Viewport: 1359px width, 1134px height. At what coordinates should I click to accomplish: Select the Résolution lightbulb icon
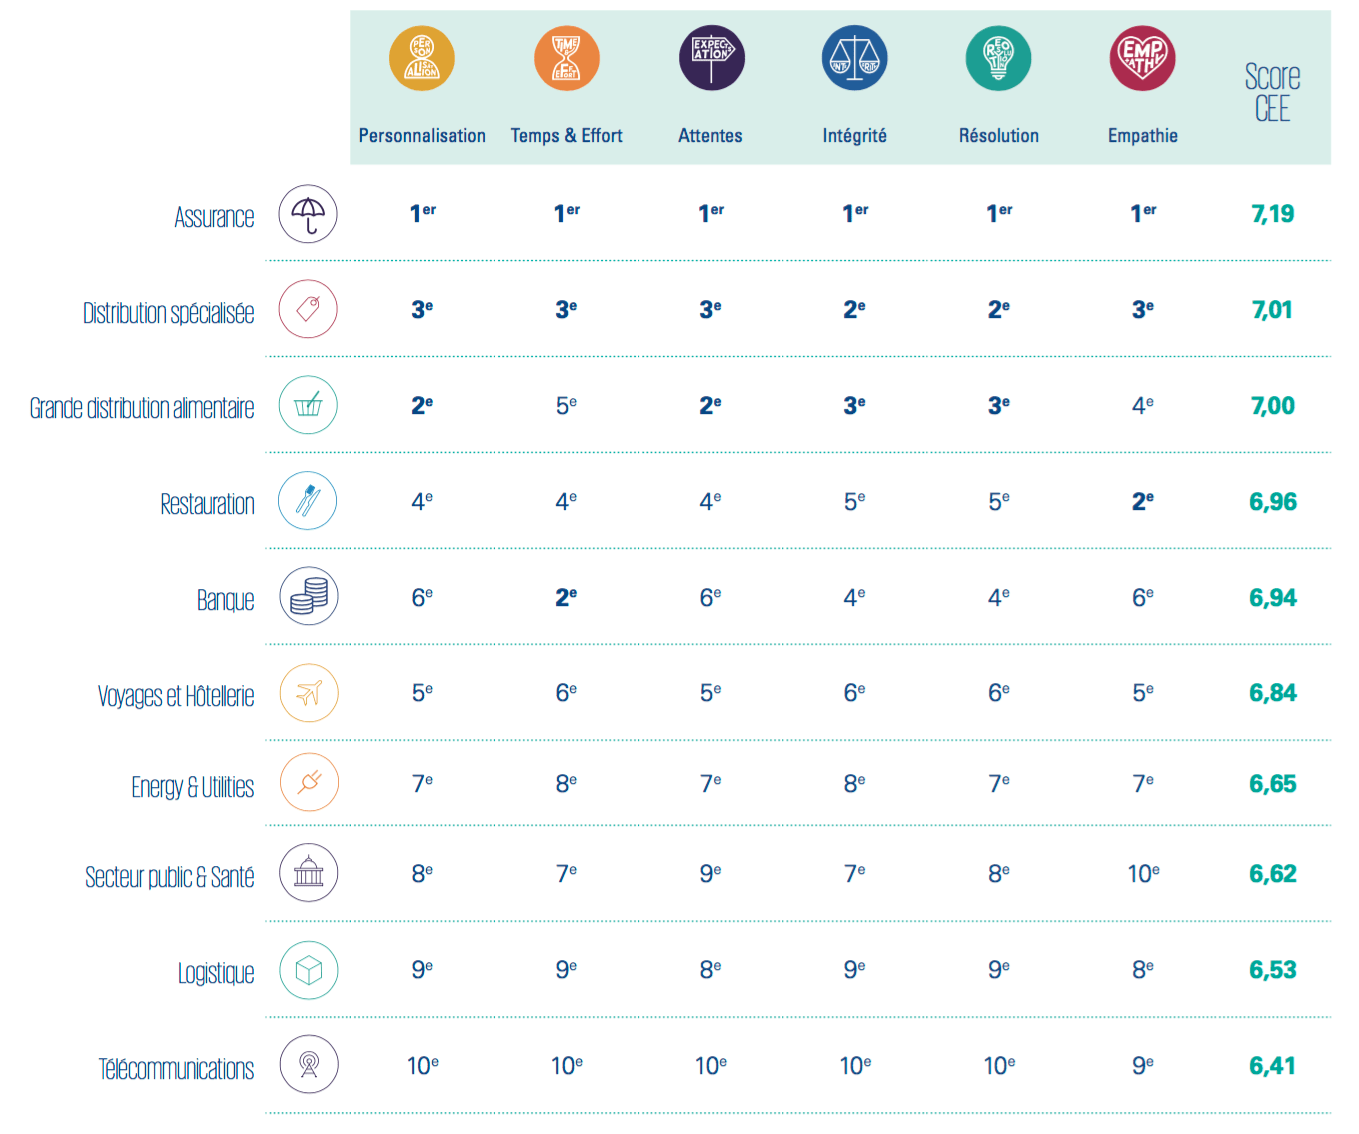(x=998, y=58)
